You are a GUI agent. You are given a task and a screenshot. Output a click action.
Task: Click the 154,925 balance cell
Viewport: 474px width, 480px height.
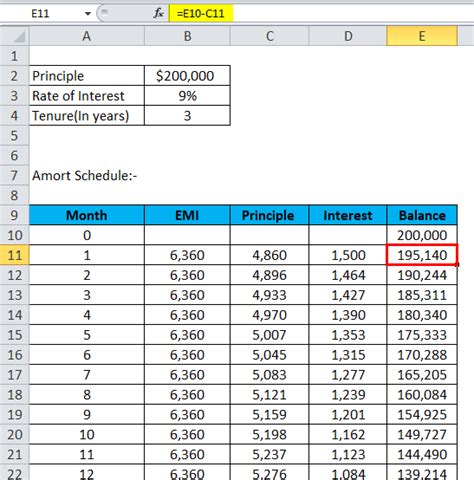(x=422, y=415)
